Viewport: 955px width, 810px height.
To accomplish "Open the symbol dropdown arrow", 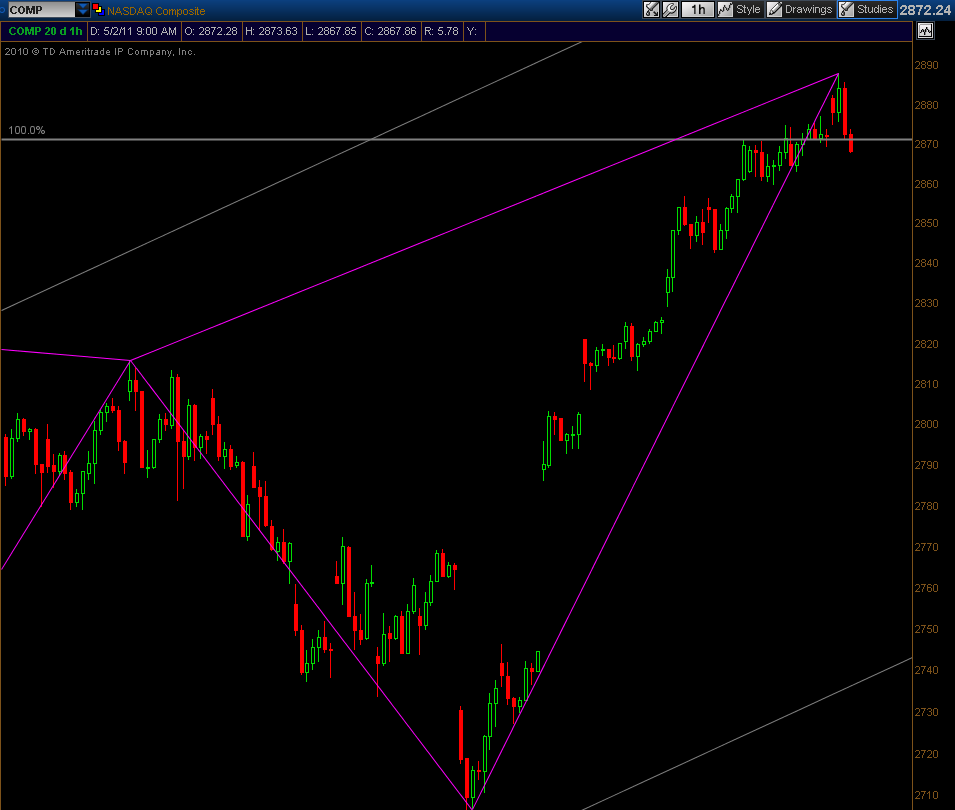I will click(83, 10).
